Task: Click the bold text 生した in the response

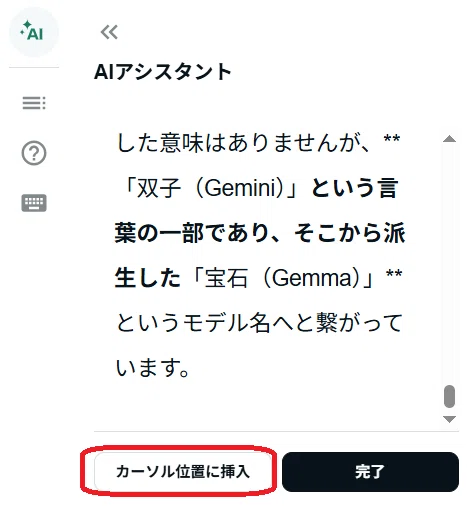Action: (x=148, y=278)
